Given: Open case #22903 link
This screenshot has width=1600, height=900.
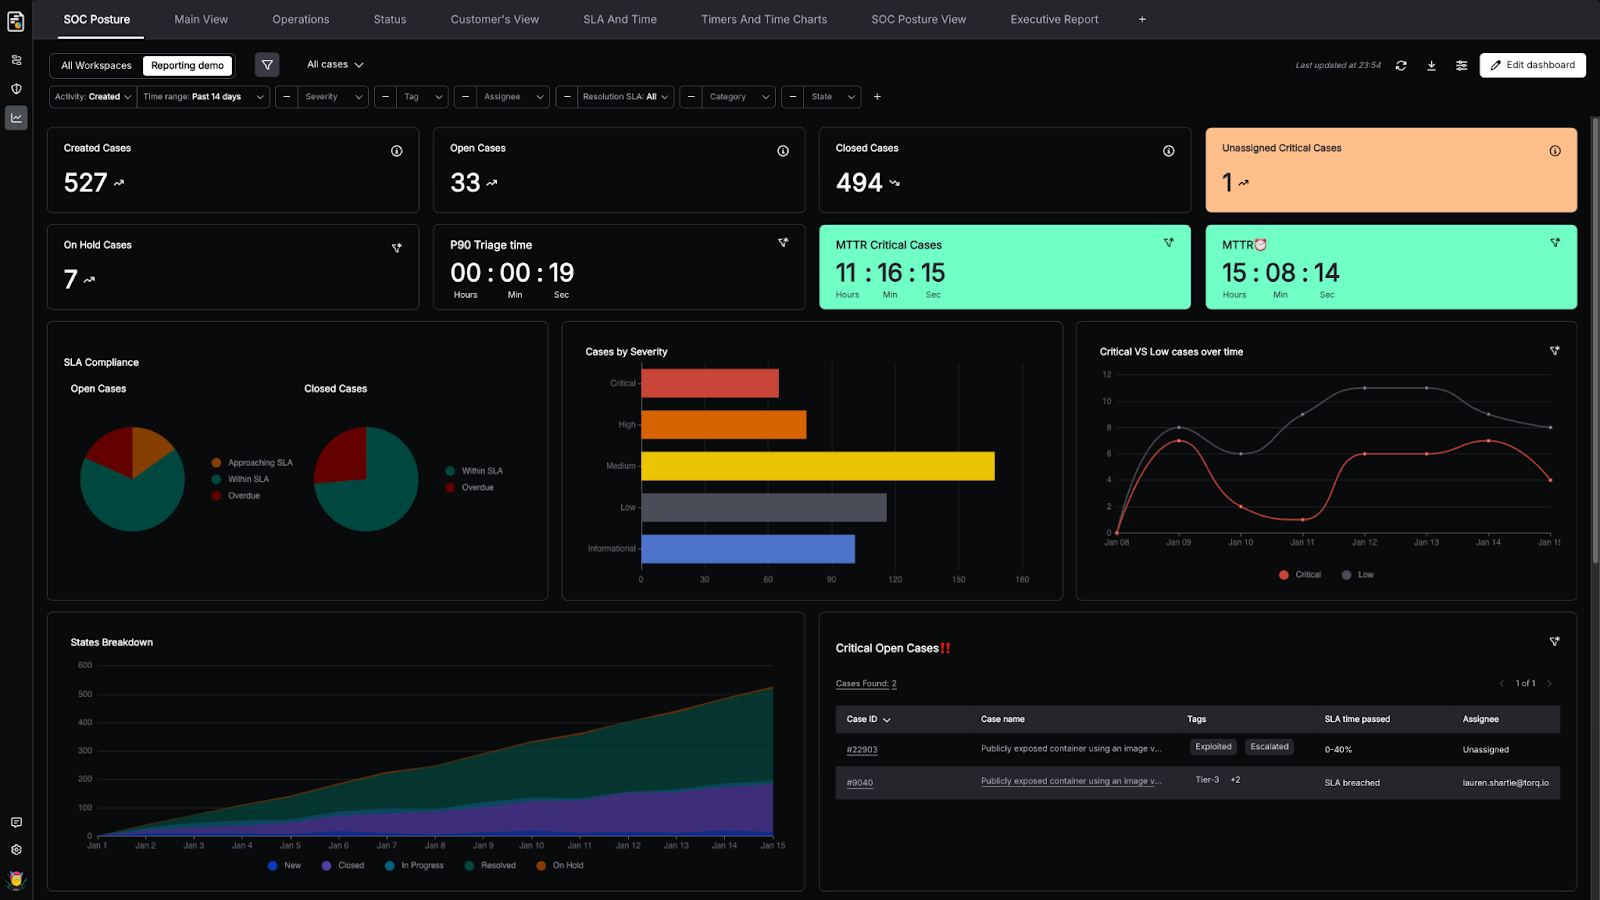Looking at the screenshot, I should click(861, 750).
